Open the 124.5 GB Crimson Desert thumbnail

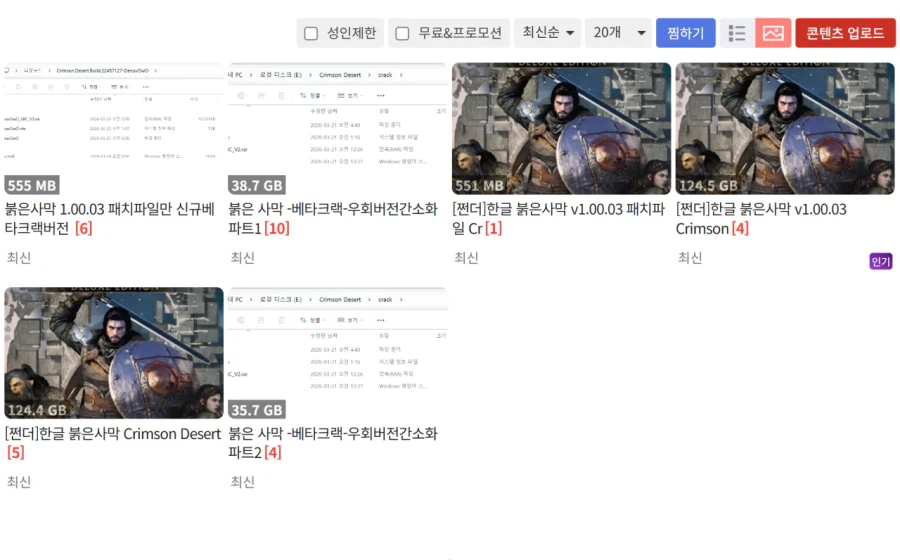(785, 129)
